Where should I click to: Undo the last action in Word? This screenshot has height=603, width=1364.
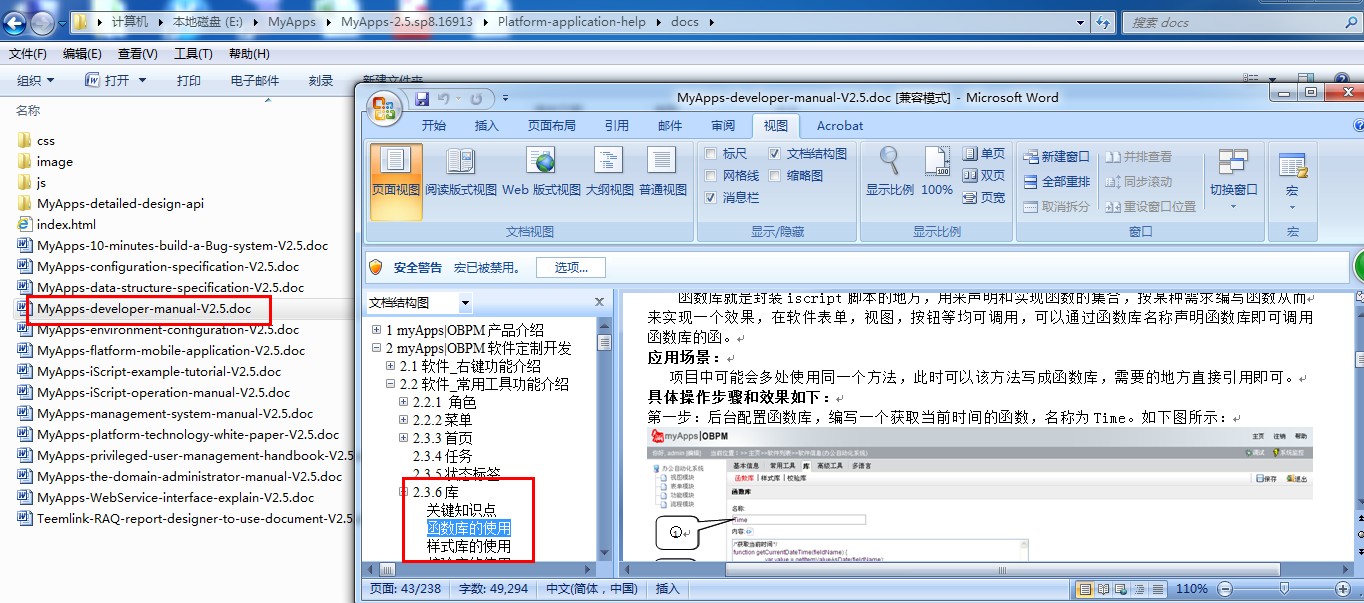(444, 98)
